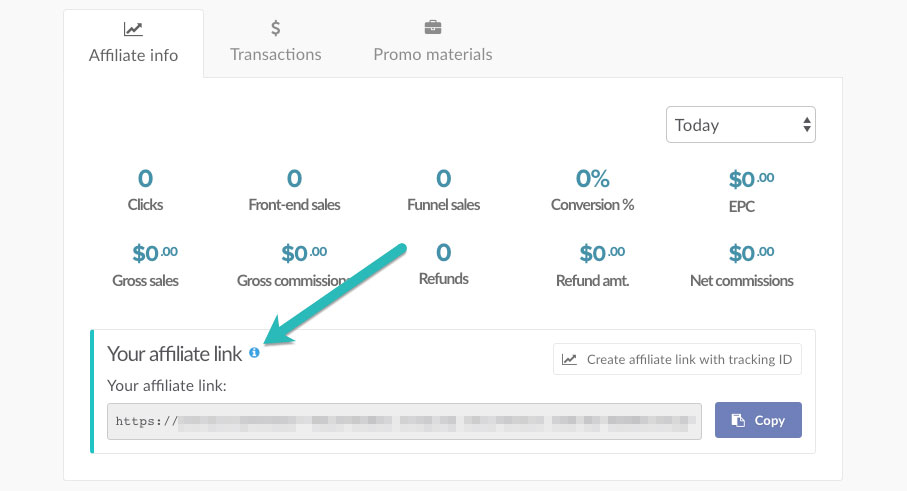Copy the affiliate link
Screen dimensions: 907x491
[758, 420]
